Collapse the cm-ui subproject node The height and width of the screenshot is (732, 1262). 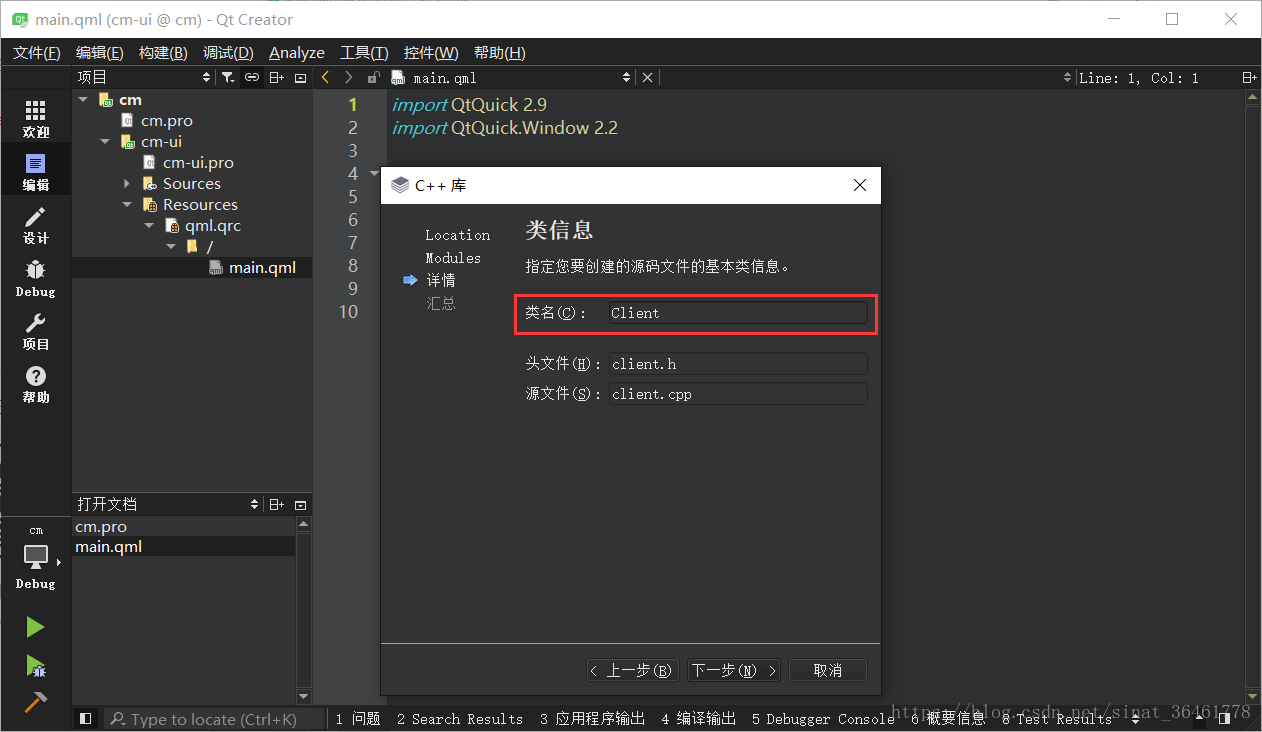pyautogui.click(x=105, y=141)
